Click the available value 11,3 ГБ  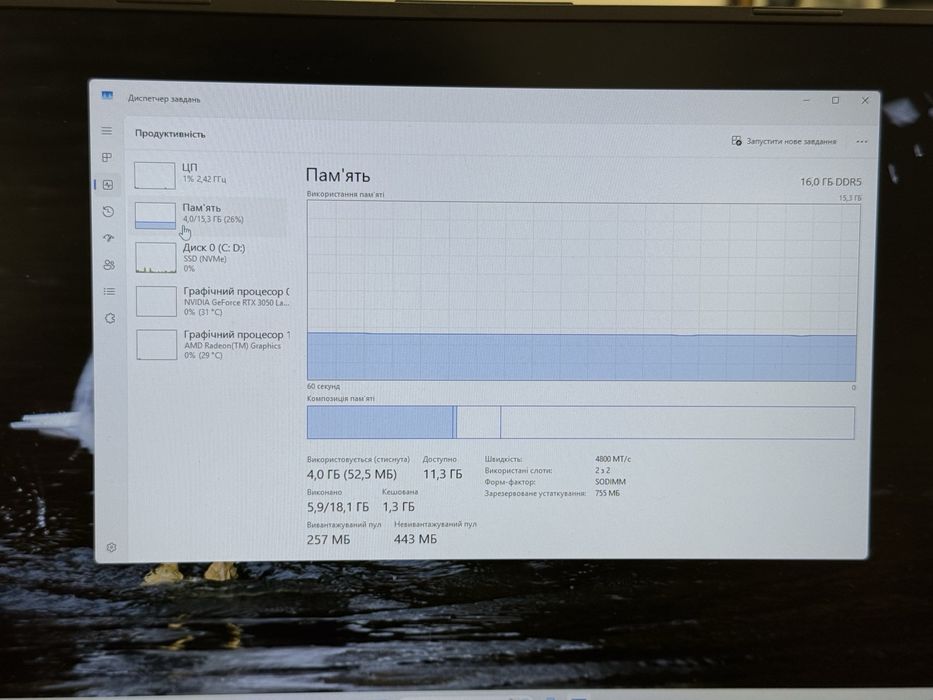[x=442, y=474]
